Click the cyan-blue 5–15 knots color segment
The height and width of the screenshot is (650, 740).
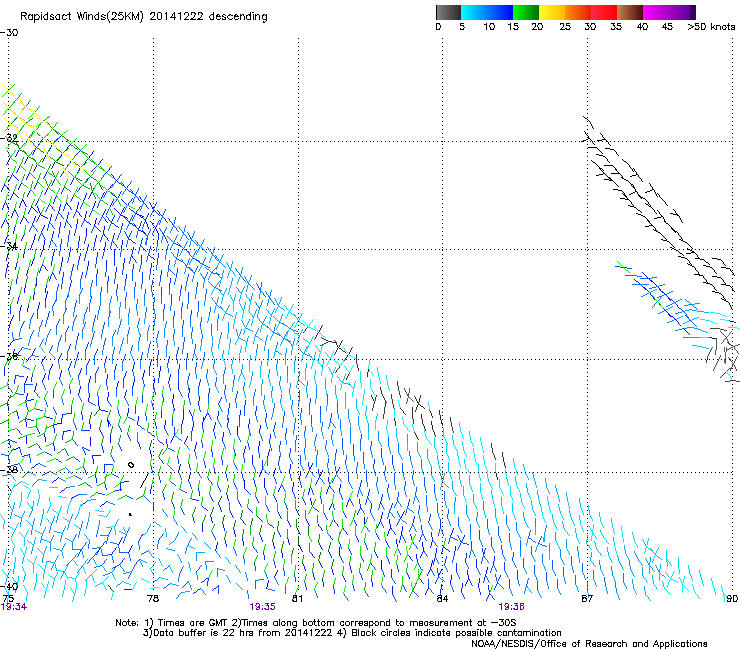487,12
